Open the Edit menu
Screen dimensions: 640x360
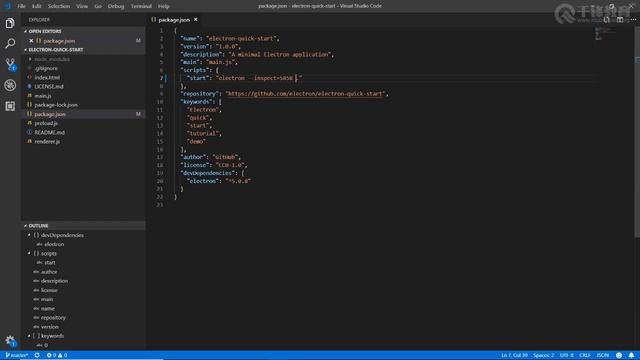(37, 6)
